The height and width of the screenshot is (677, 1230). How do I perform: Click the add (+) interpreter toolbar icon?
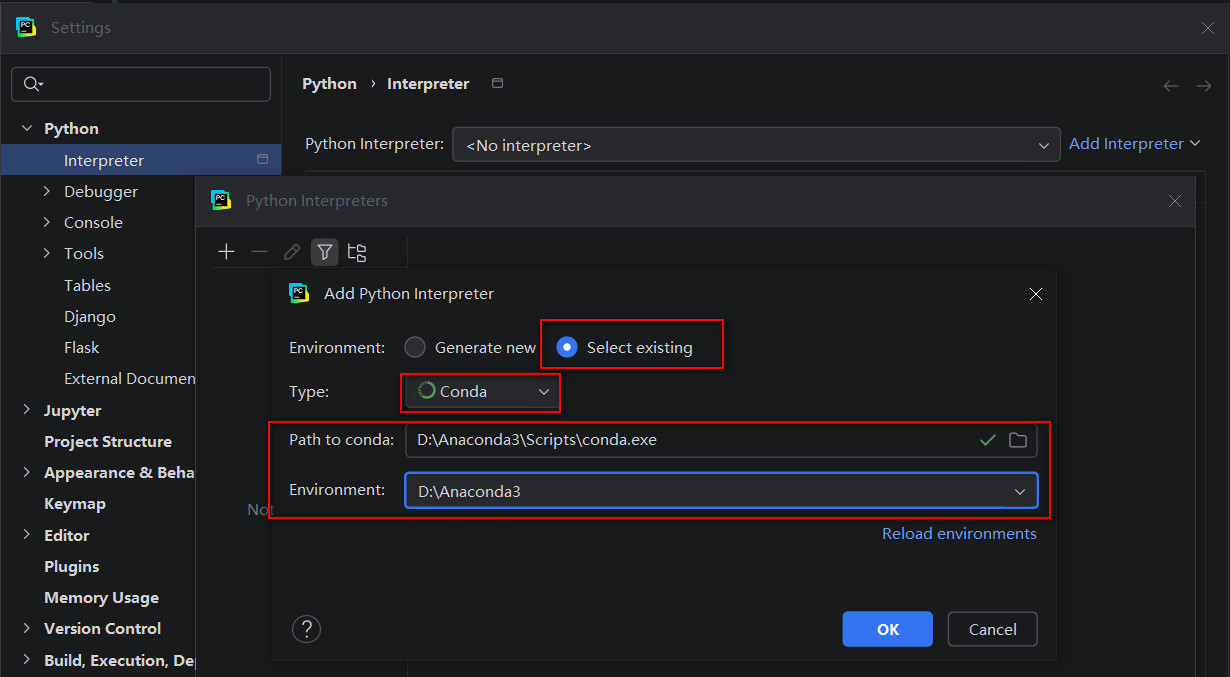click(227, 252)
